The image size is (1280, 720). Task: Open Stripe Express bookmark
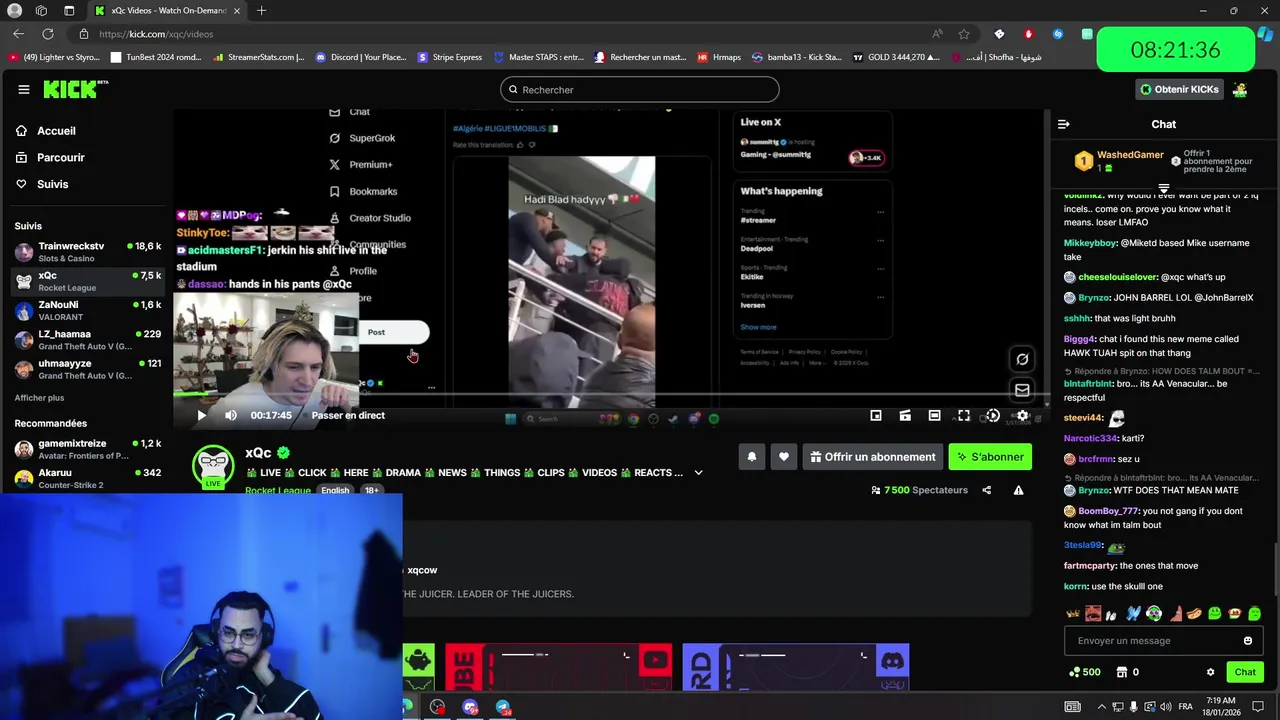[x=450, y=57]
